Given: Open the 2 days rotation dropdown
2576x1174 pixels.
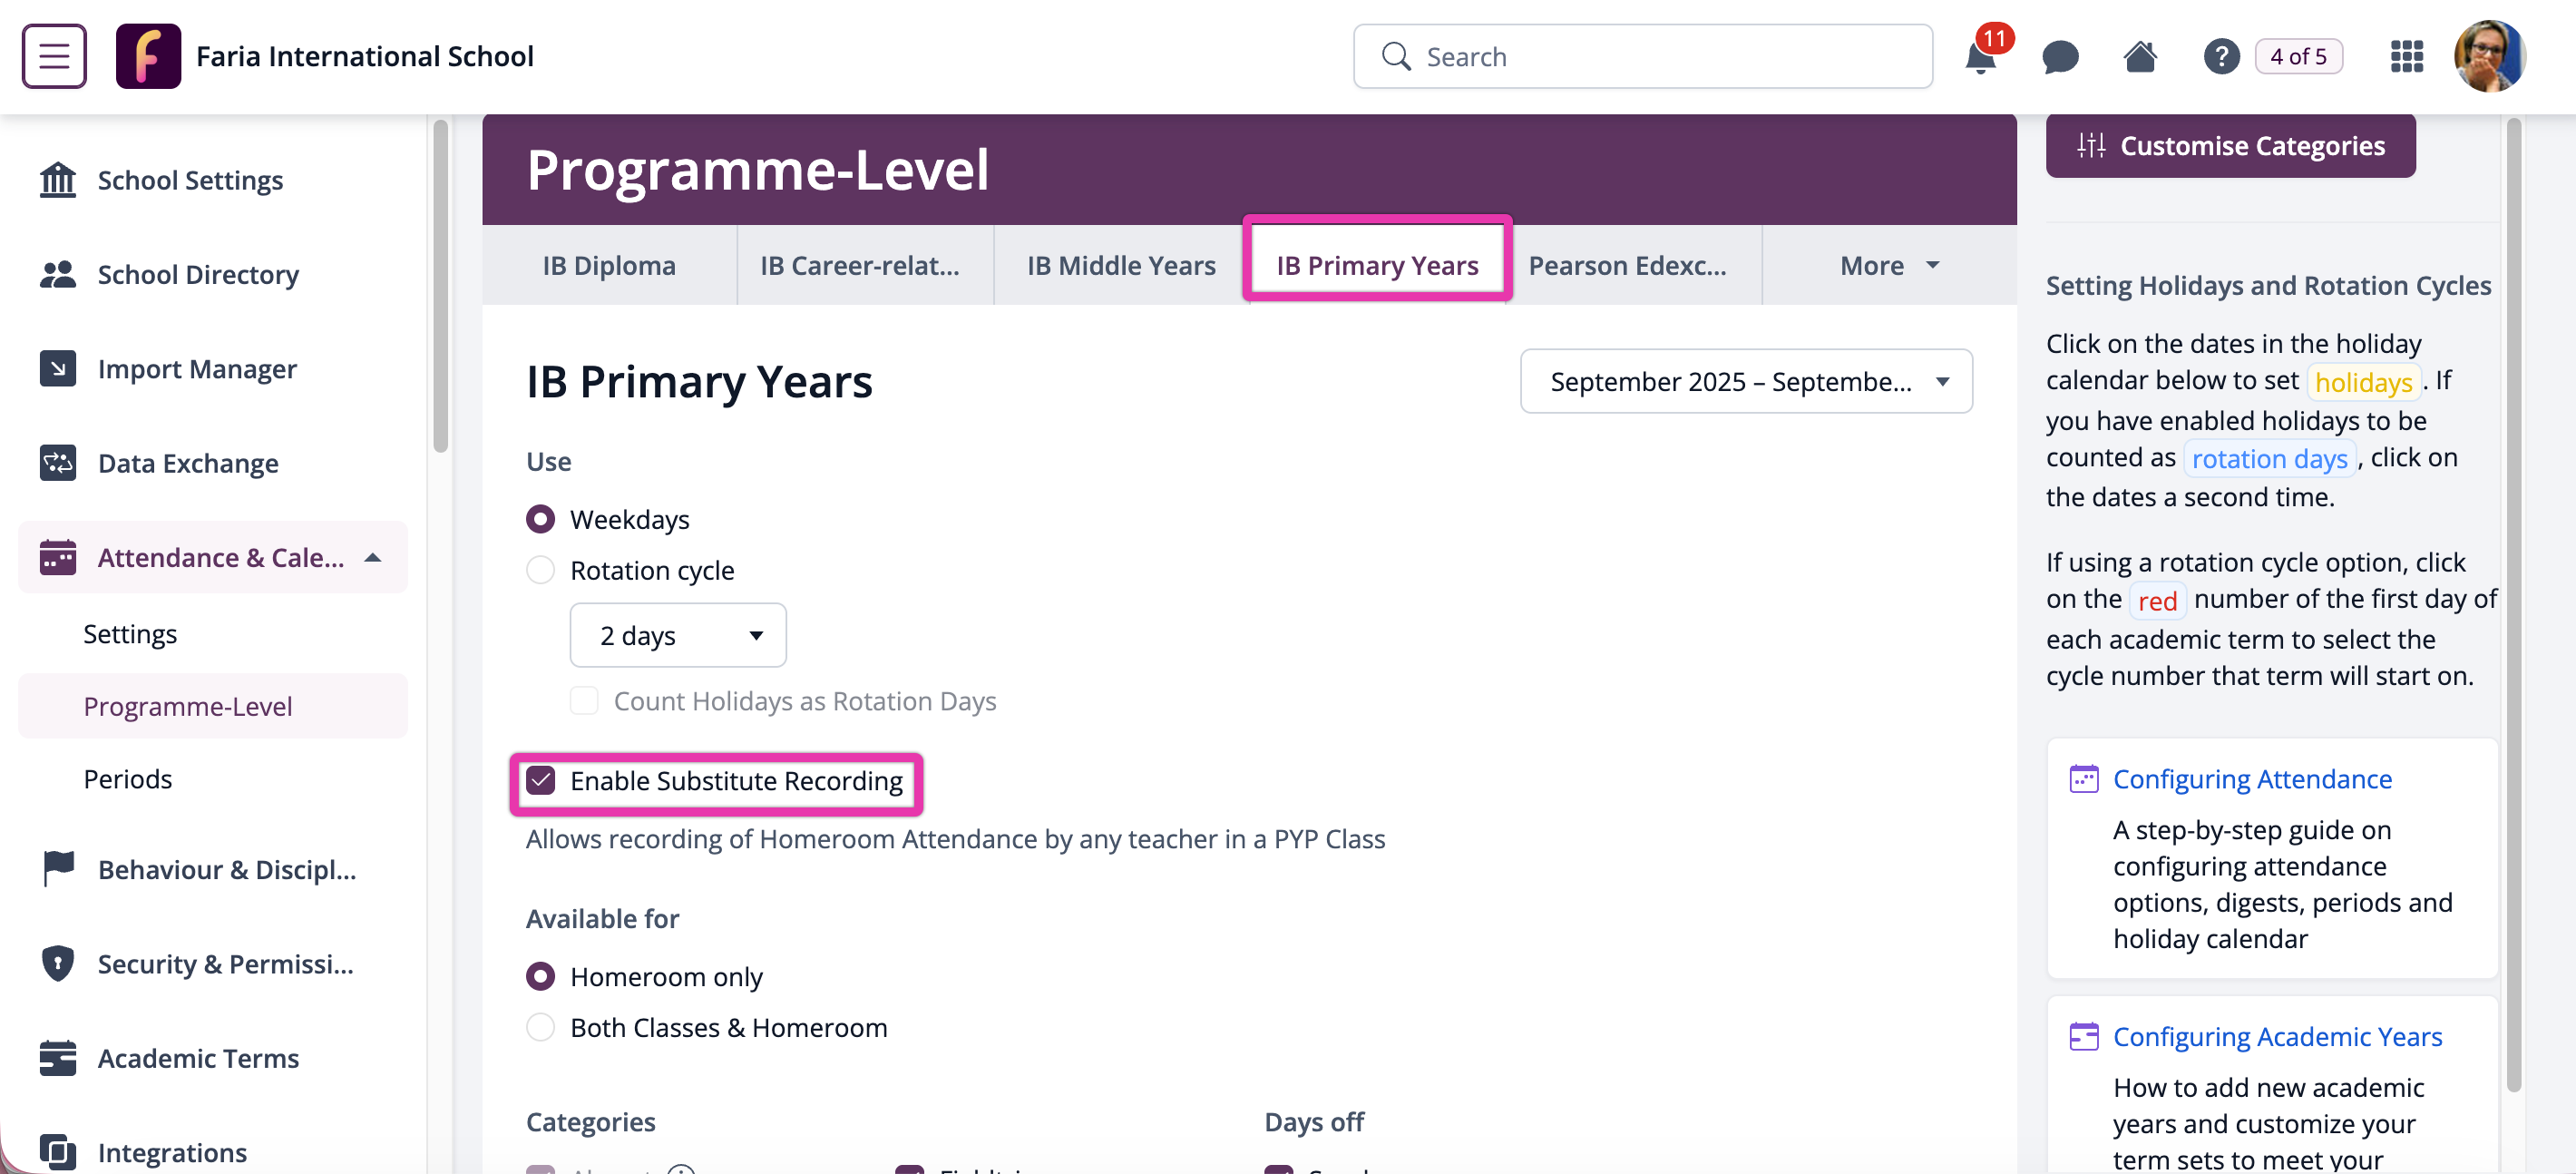Looking at the screenshot, I should pyautogui.click(x=678, y=635).
